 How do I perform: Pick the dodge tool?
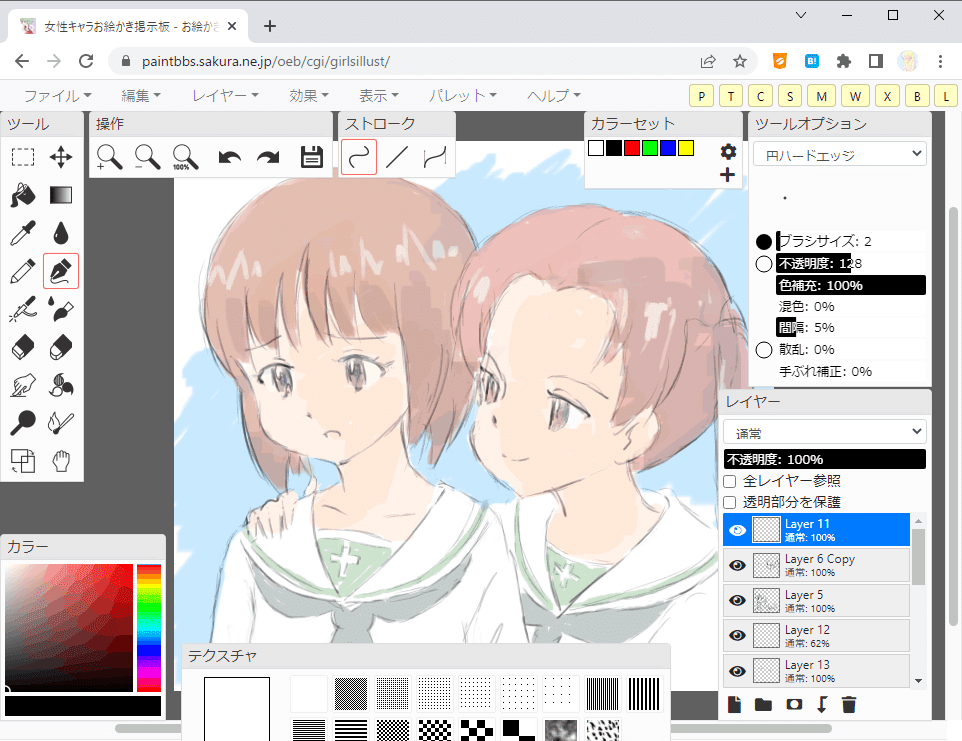click(x=23, y=423)
